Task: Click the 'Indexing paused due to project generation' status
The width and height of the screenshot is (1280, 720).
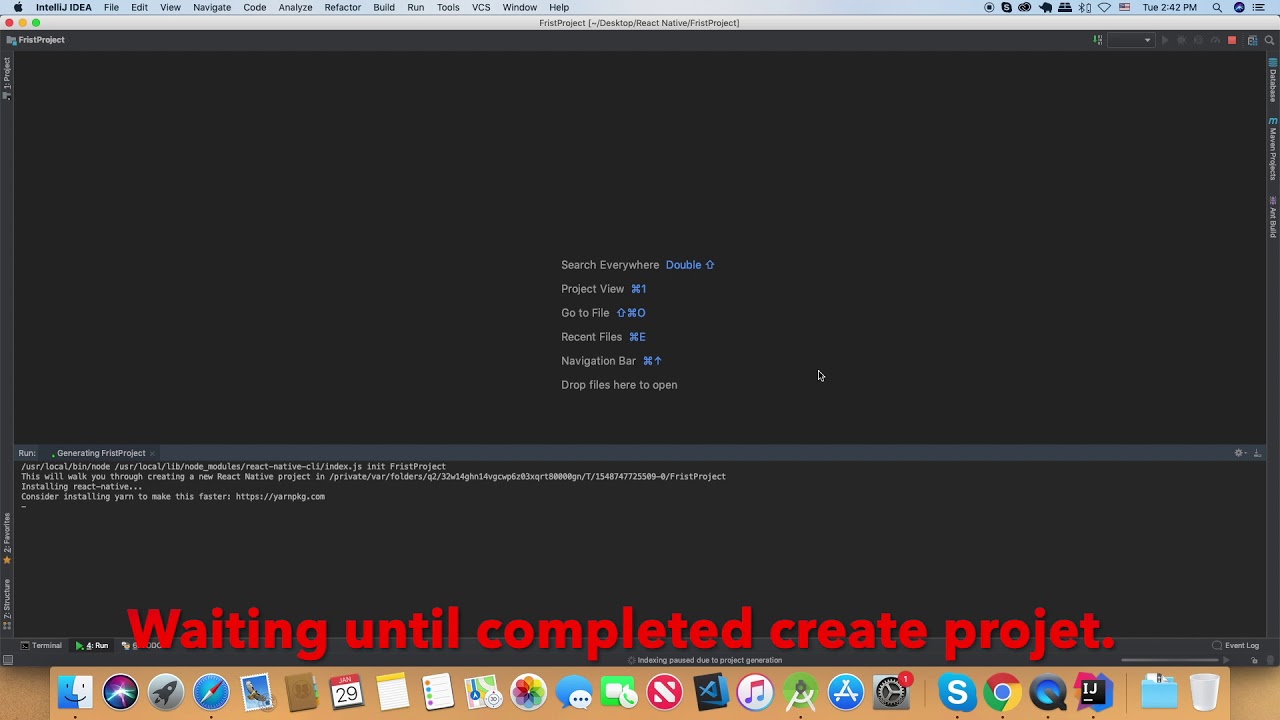Action: [709, 660]
